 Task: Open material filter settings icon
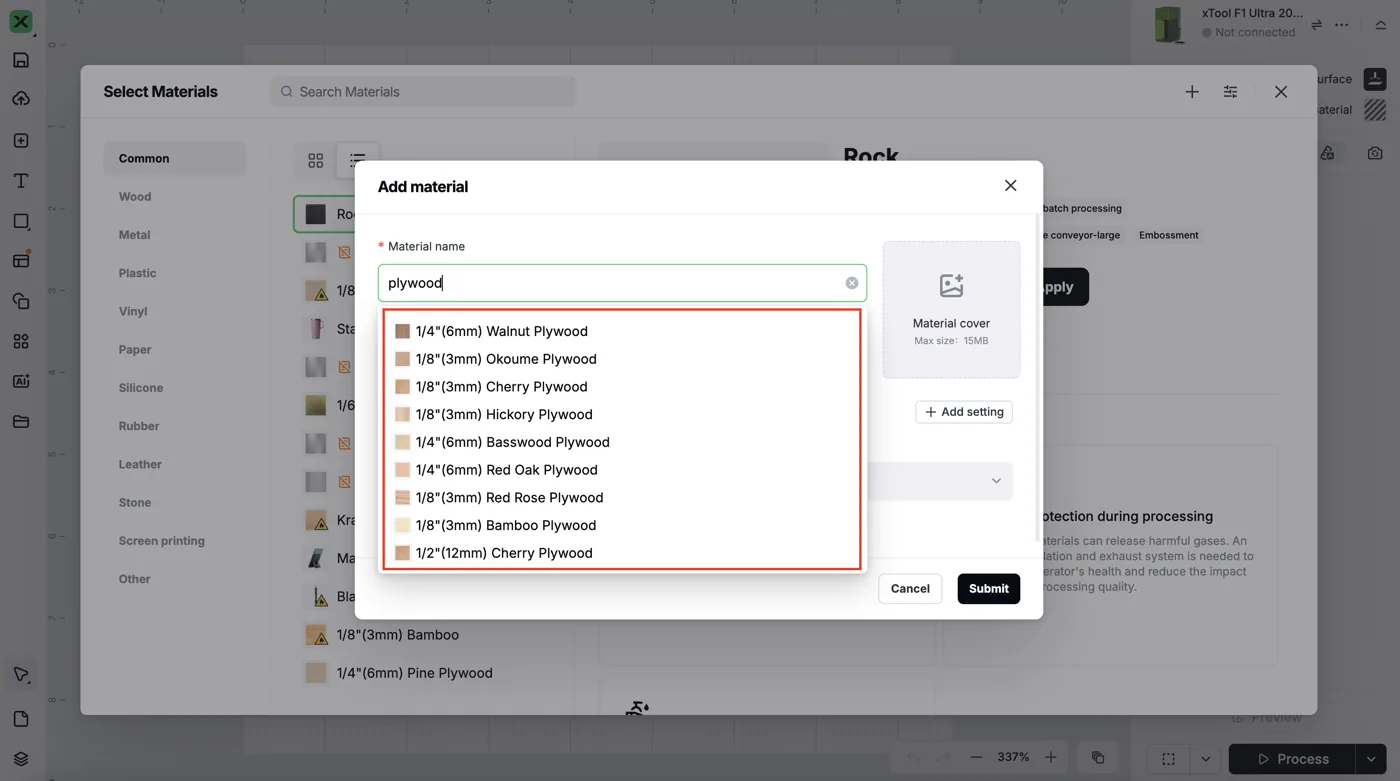(x=1230, y=92)
